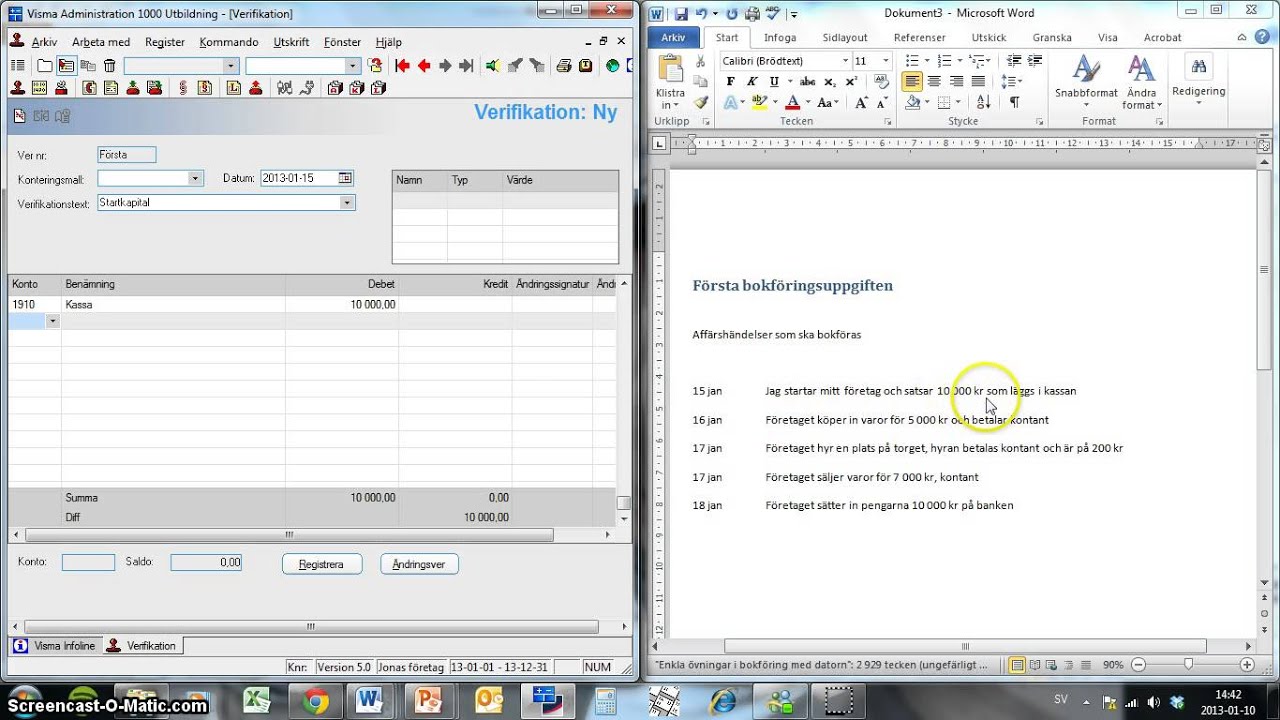Open the Arkiv menu in Visma

click(44, 42)
